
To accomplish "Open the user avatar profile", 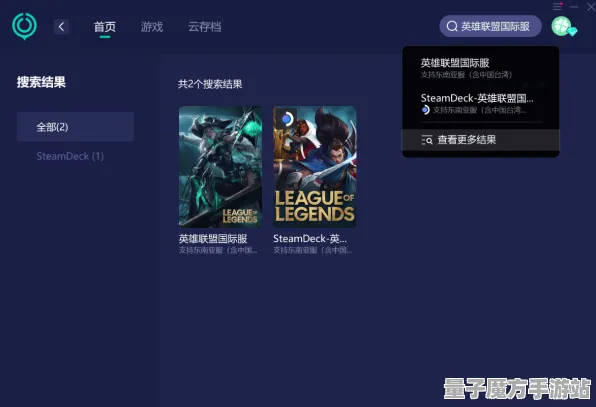I will 562,26.
